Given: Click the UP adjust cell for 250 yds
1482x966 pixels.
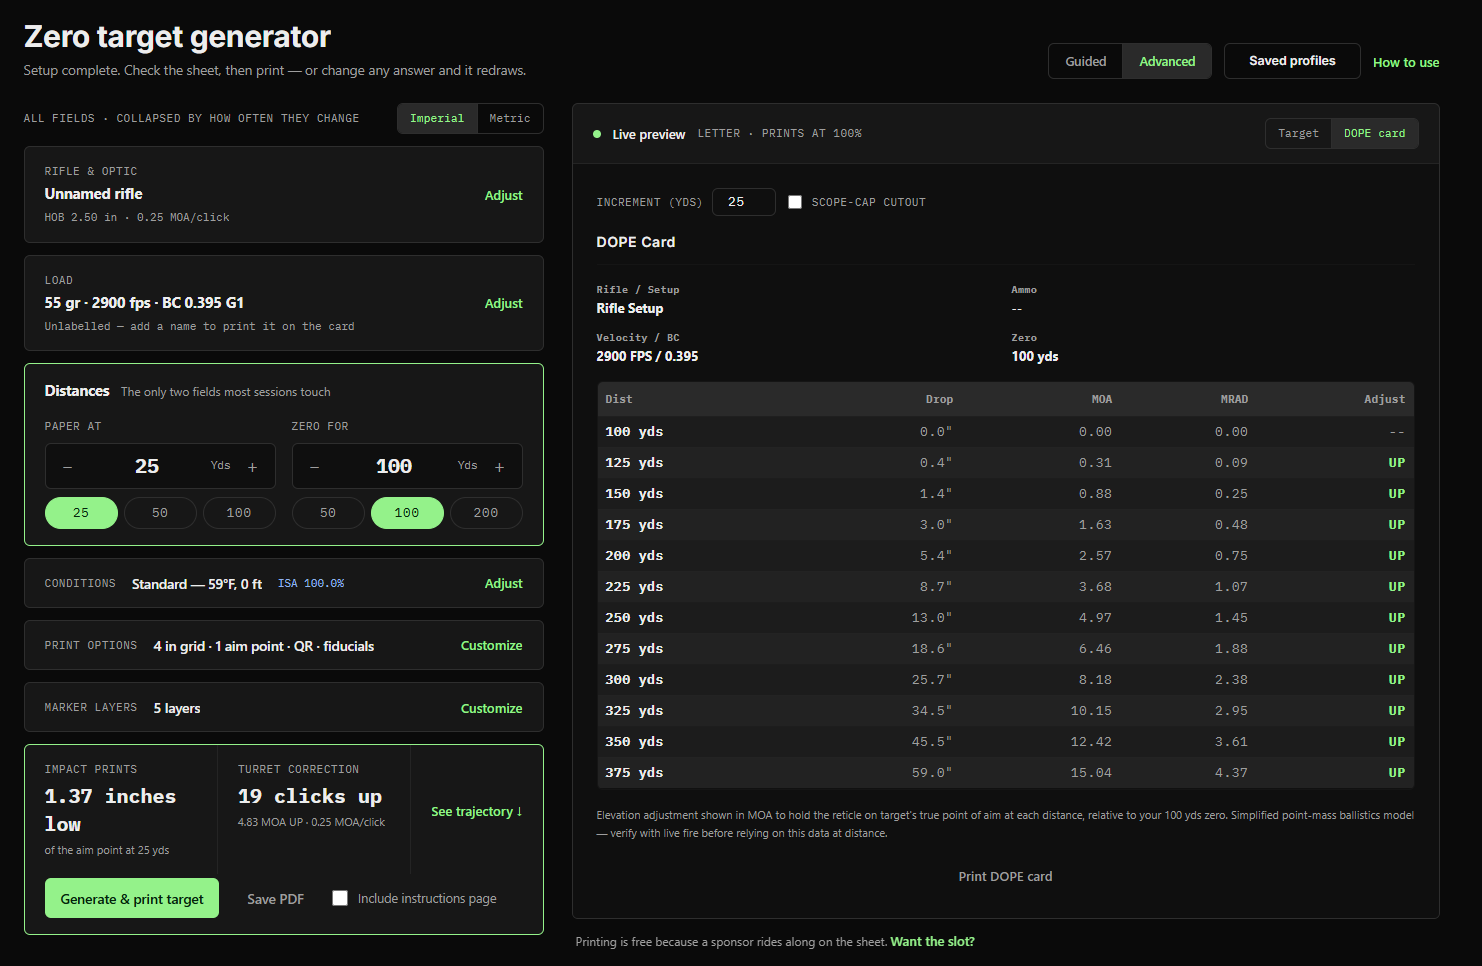Looking at the screenshot, I should click(x=1396, y=617).
